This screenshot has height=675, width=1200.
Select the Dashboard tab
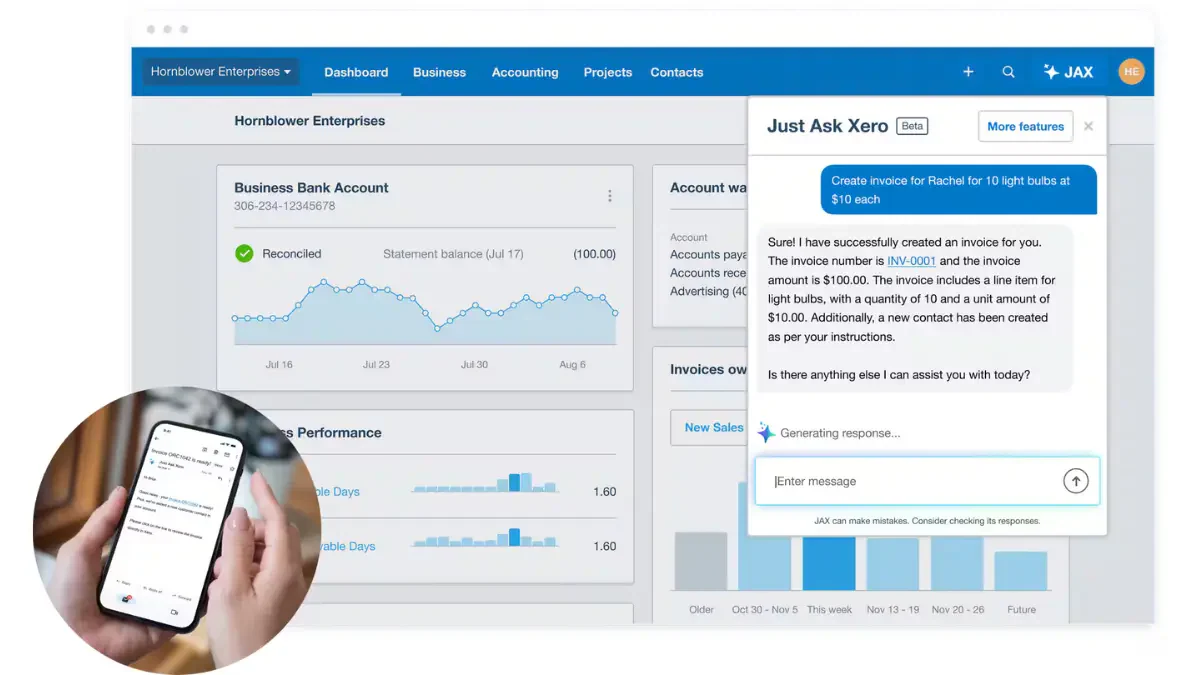(x=356, y=72)
